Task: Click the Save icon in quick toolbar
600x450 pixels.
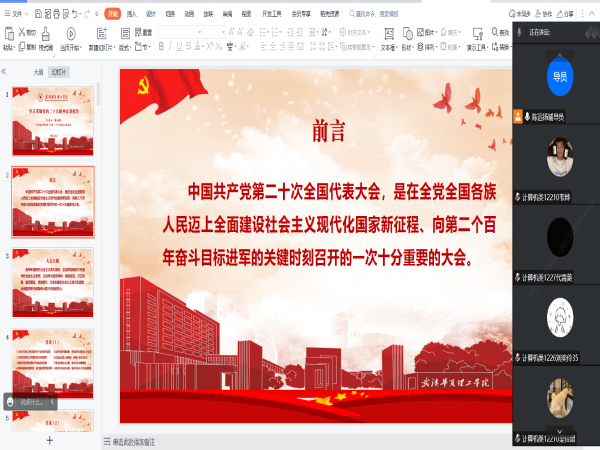Action: click(x=38, y=15)
